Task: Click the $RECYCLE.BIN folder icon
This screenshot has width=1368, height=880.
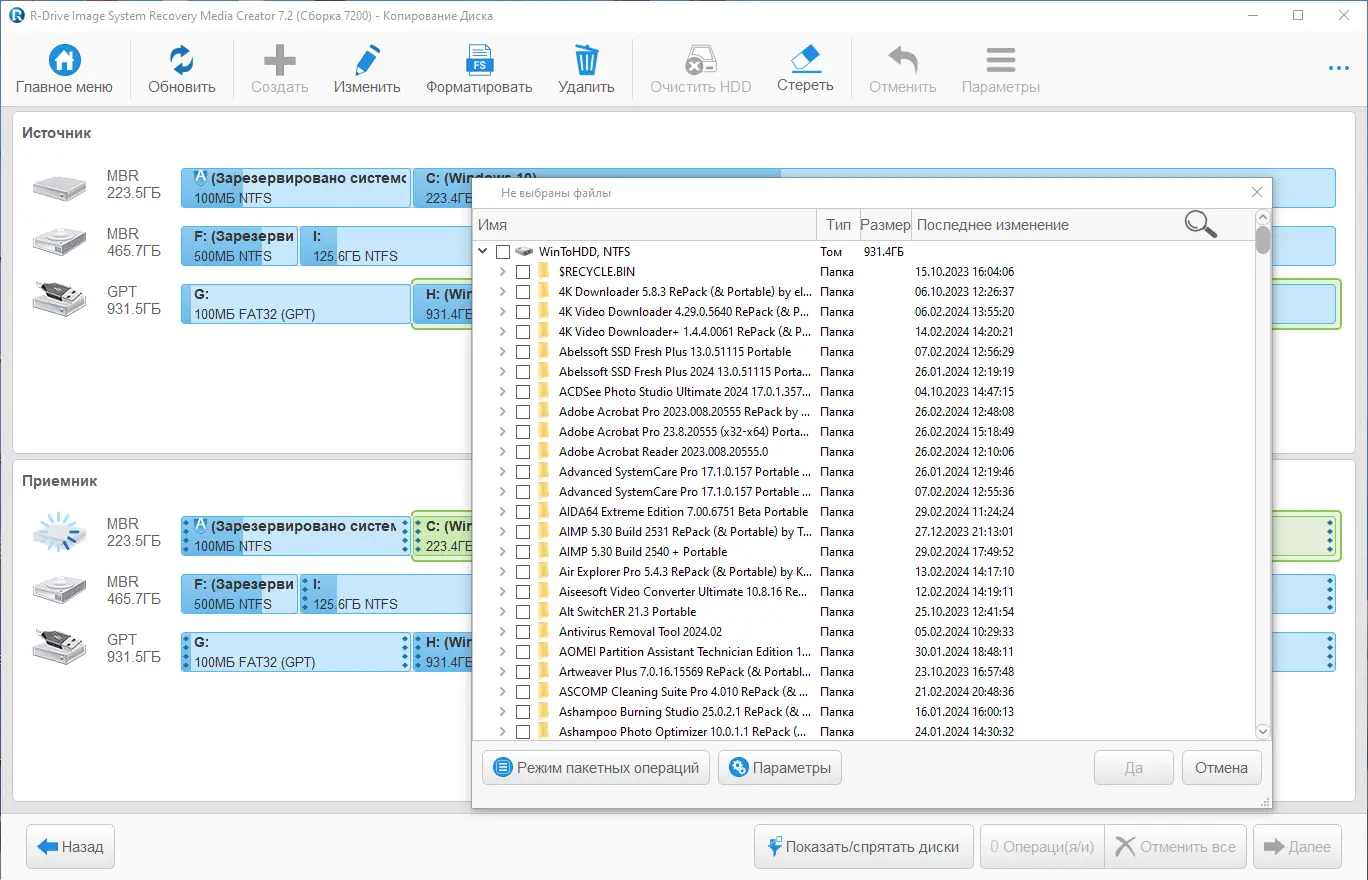Action: click(x=544, y=271)
